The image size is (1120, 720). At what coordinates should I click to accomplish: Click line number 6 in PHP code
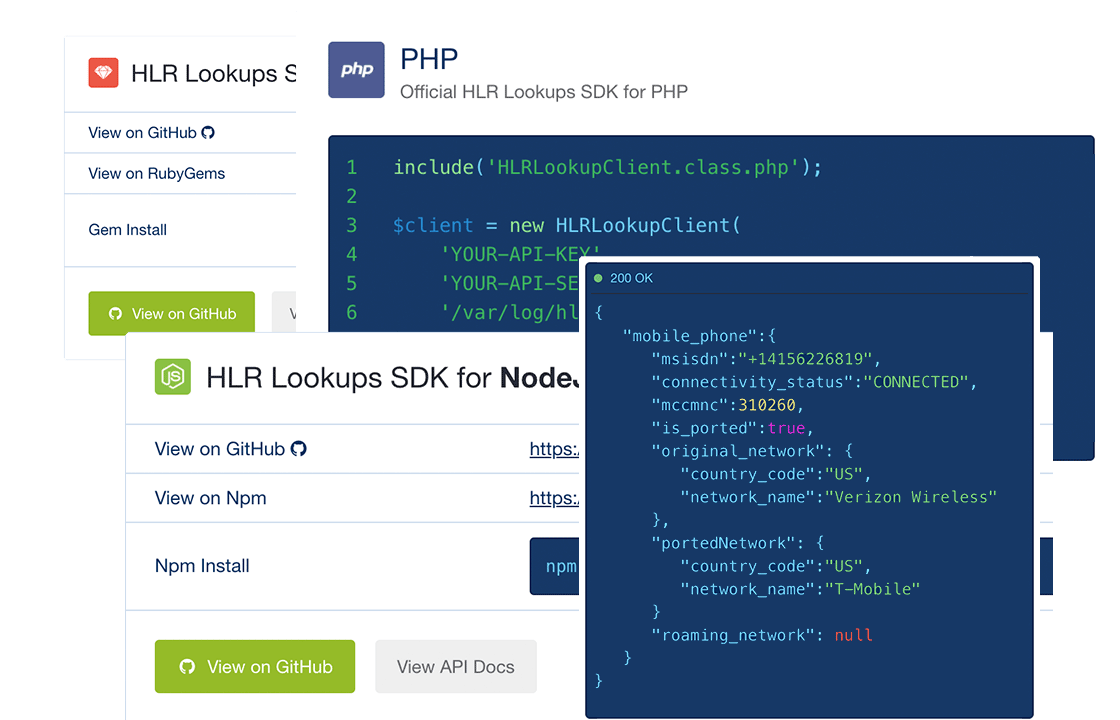[351, 312]
